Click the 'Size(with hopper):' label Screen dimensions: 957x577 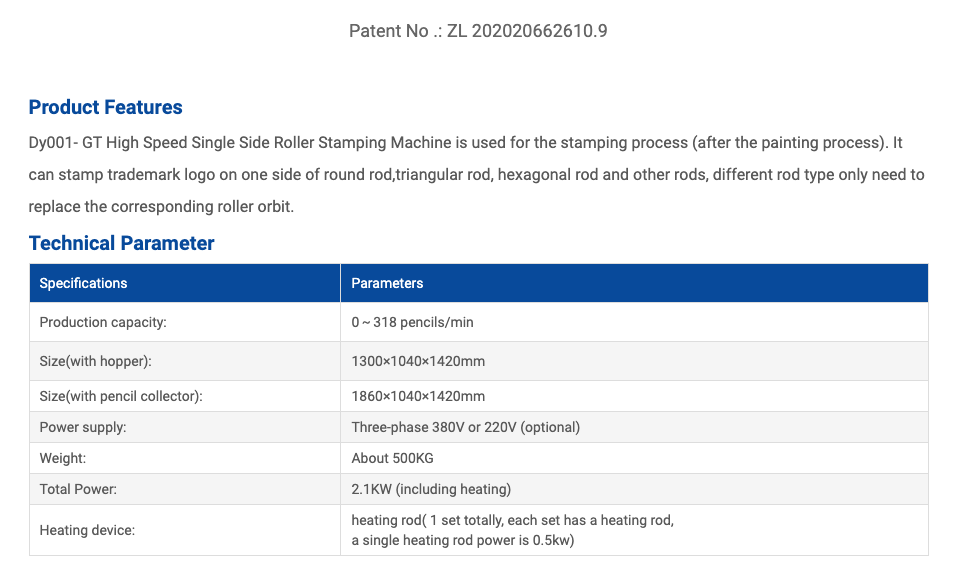[95, 361]
